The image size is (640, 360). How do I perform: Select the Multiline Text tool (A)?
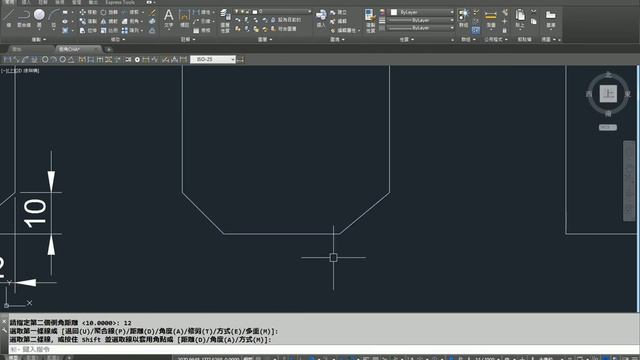coord(169,18)
